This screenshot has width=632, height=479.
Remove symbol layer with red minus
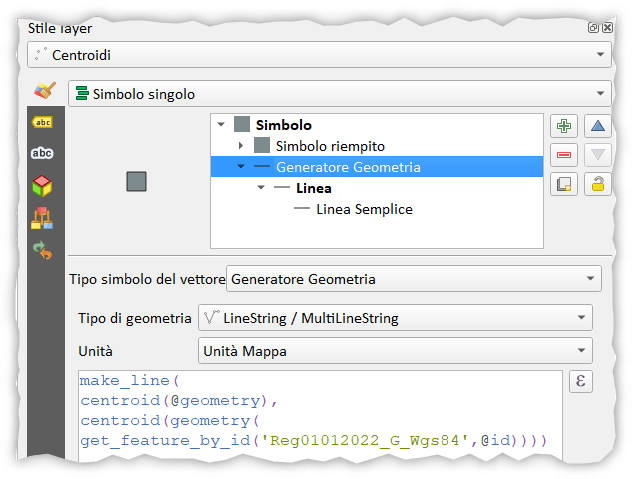564,155
